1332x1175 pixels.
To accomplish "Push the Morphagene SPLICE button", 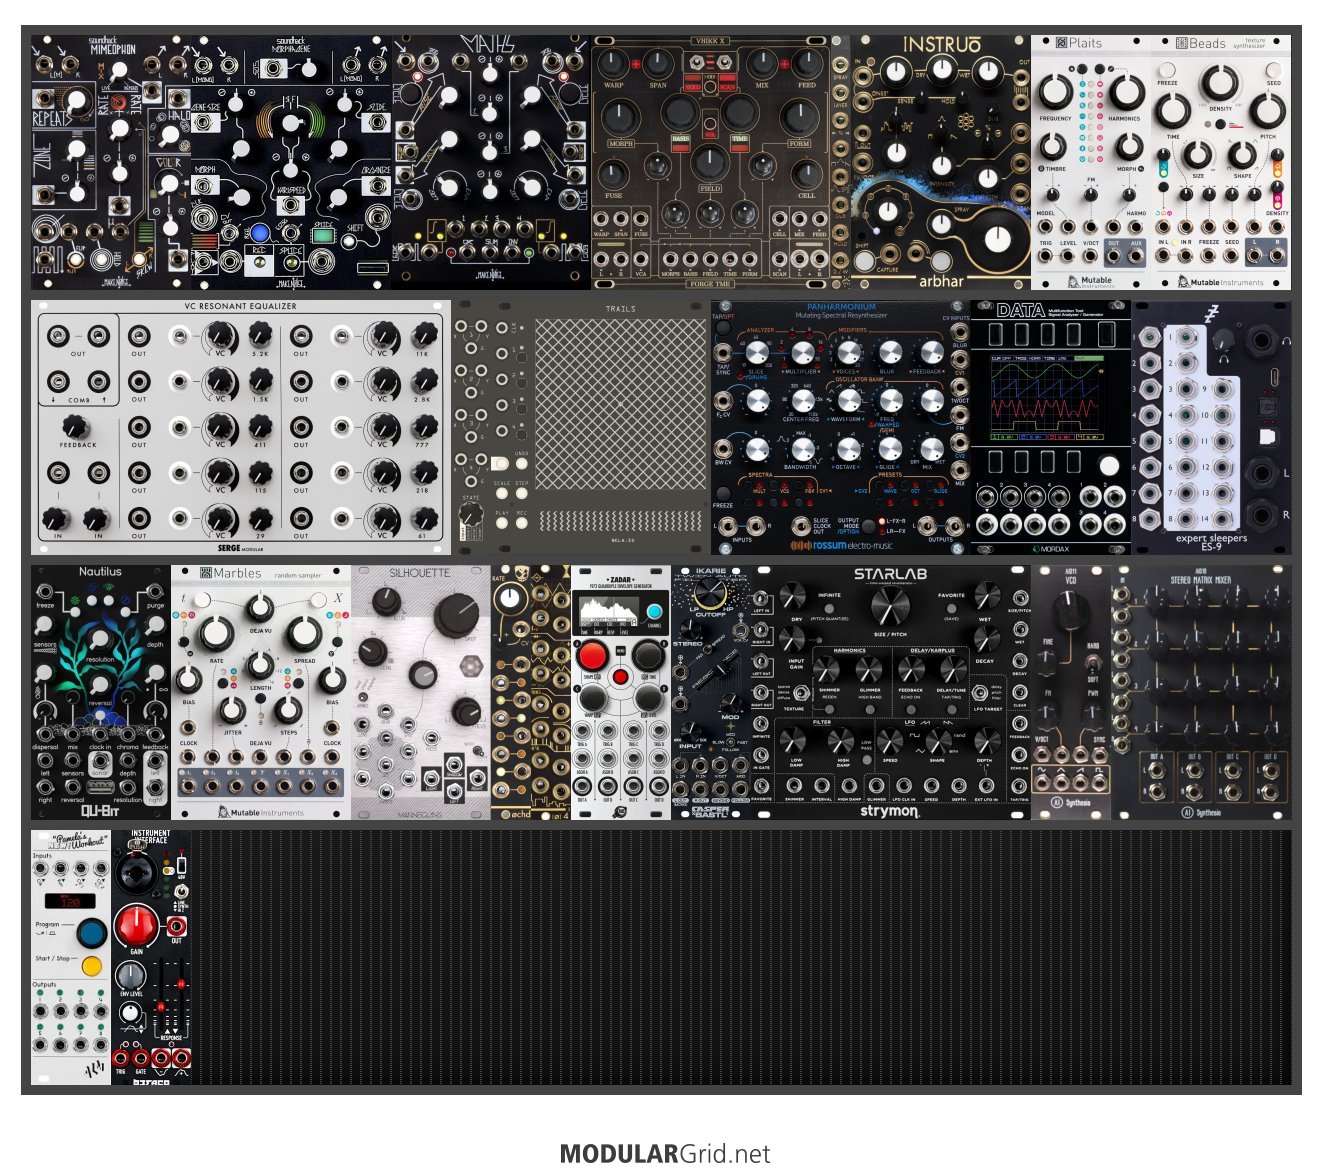I will (291, 264).
